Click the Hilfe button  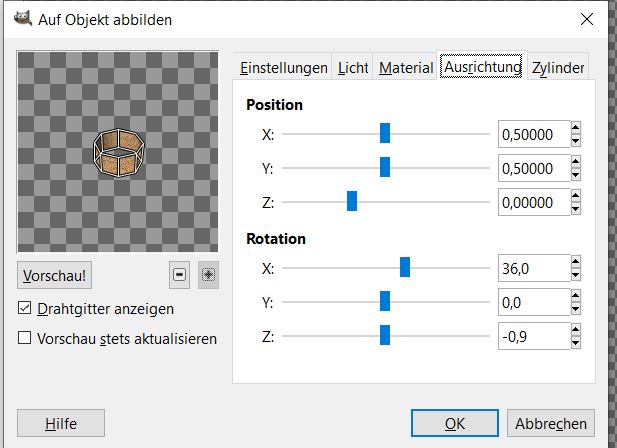tap(61, 424)
